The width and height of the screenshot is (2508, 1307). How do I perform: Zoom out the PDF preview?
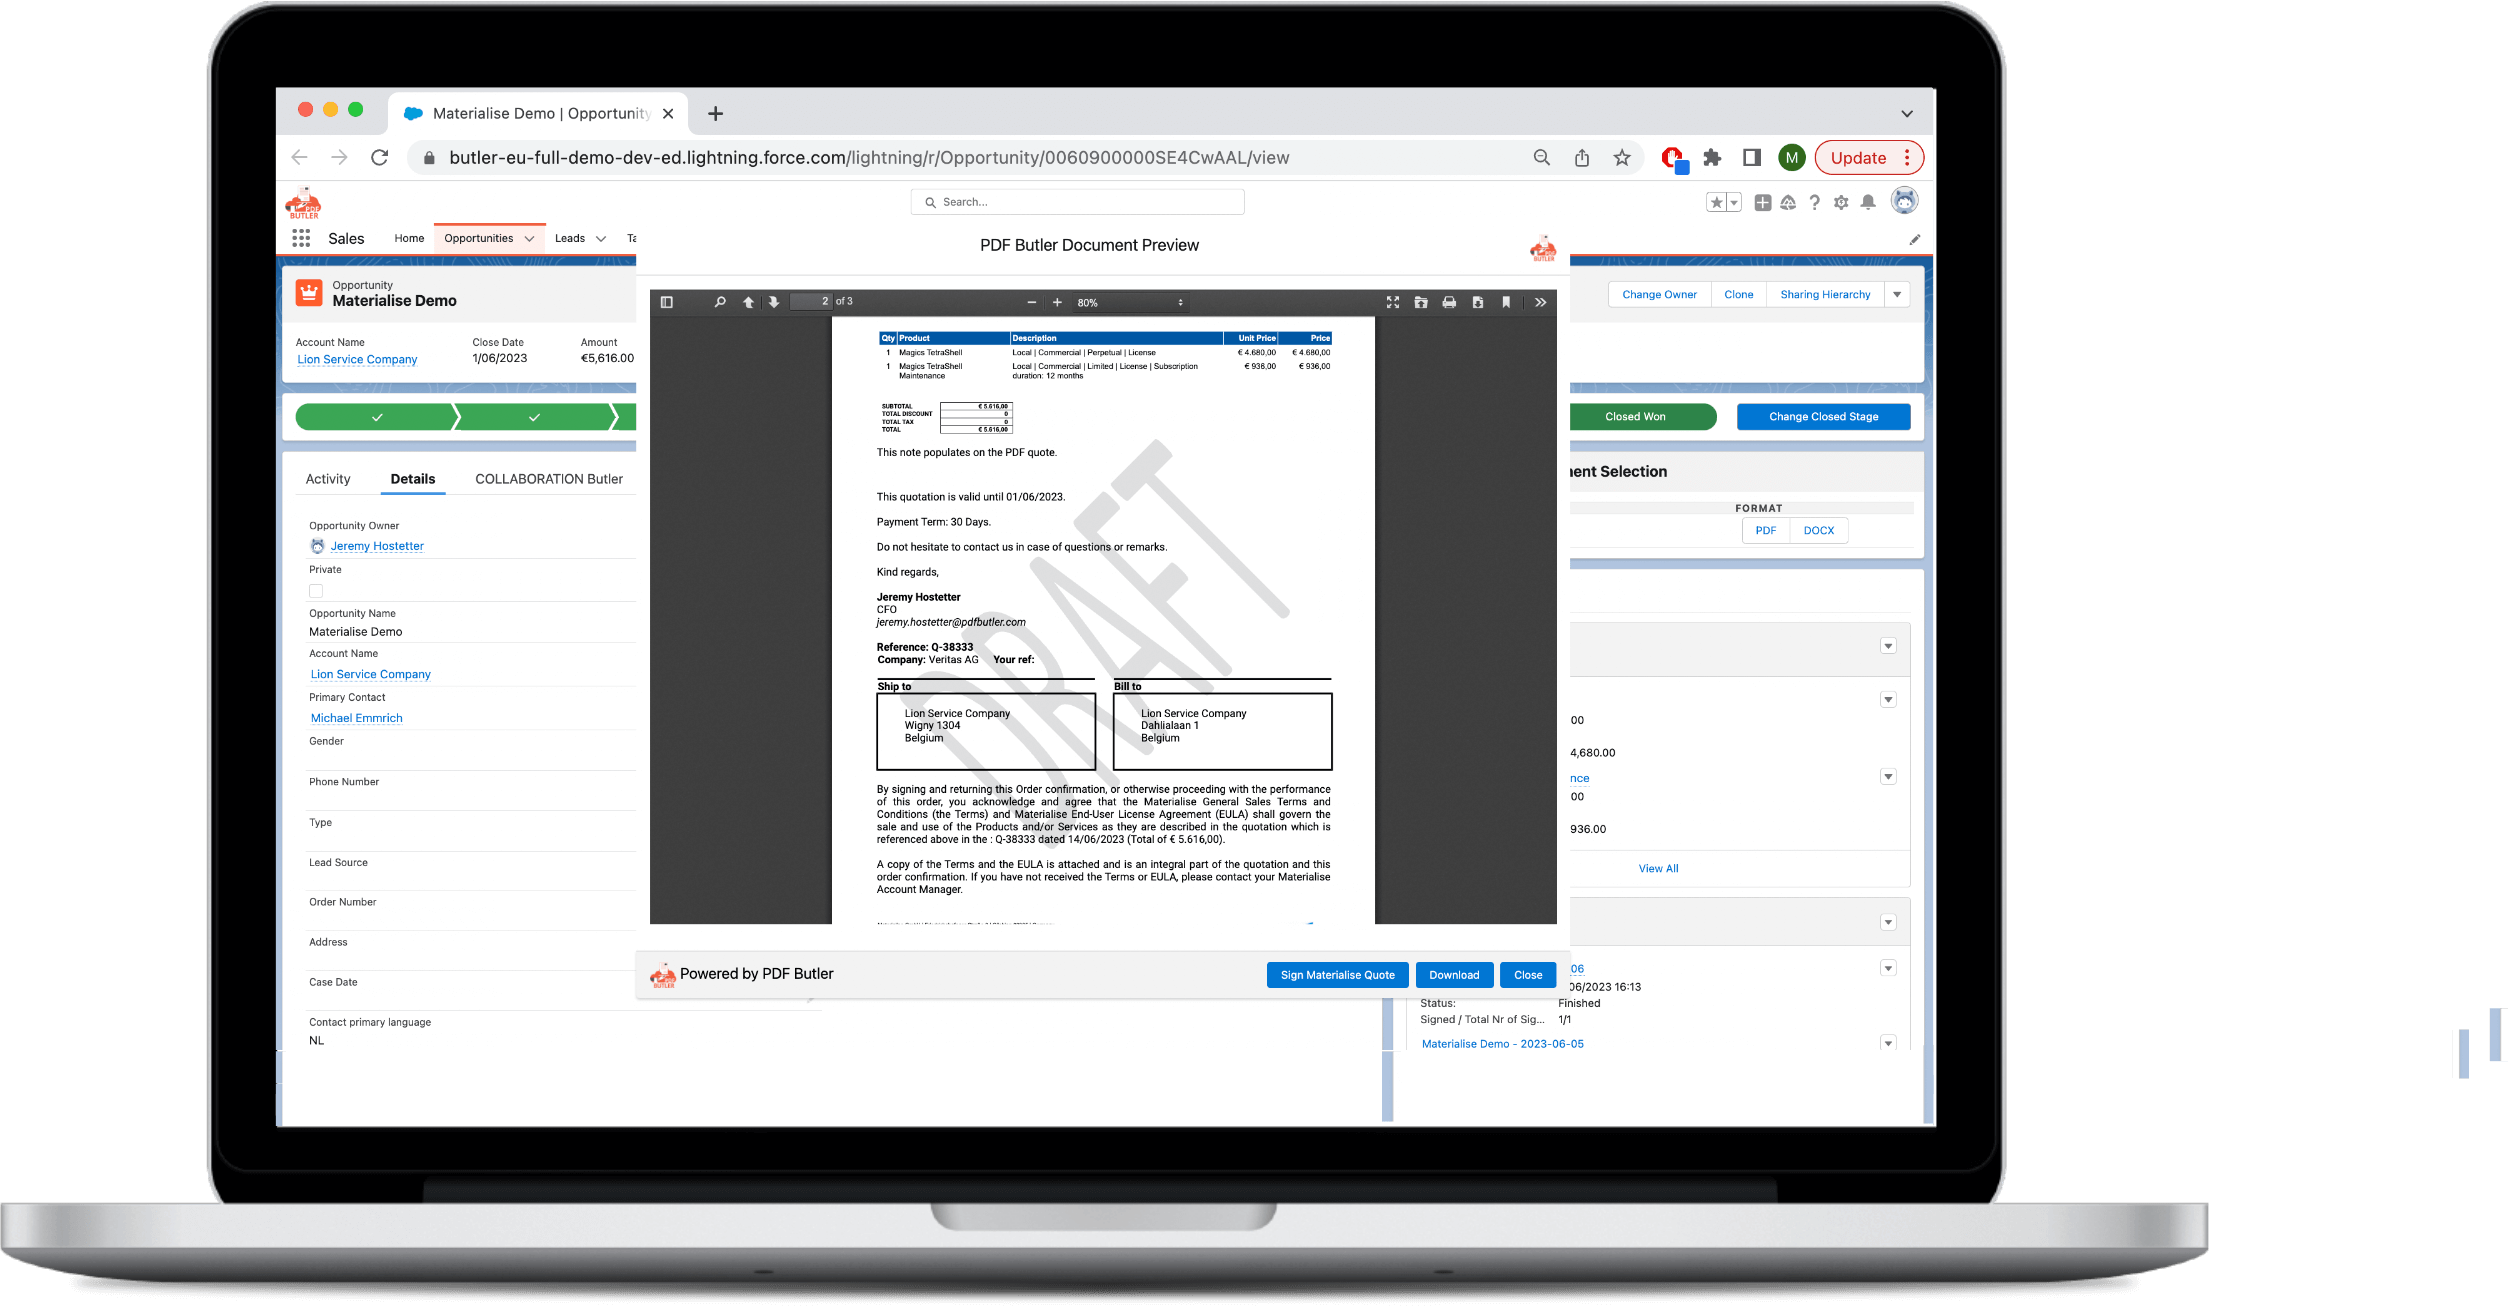point(1031,302)
